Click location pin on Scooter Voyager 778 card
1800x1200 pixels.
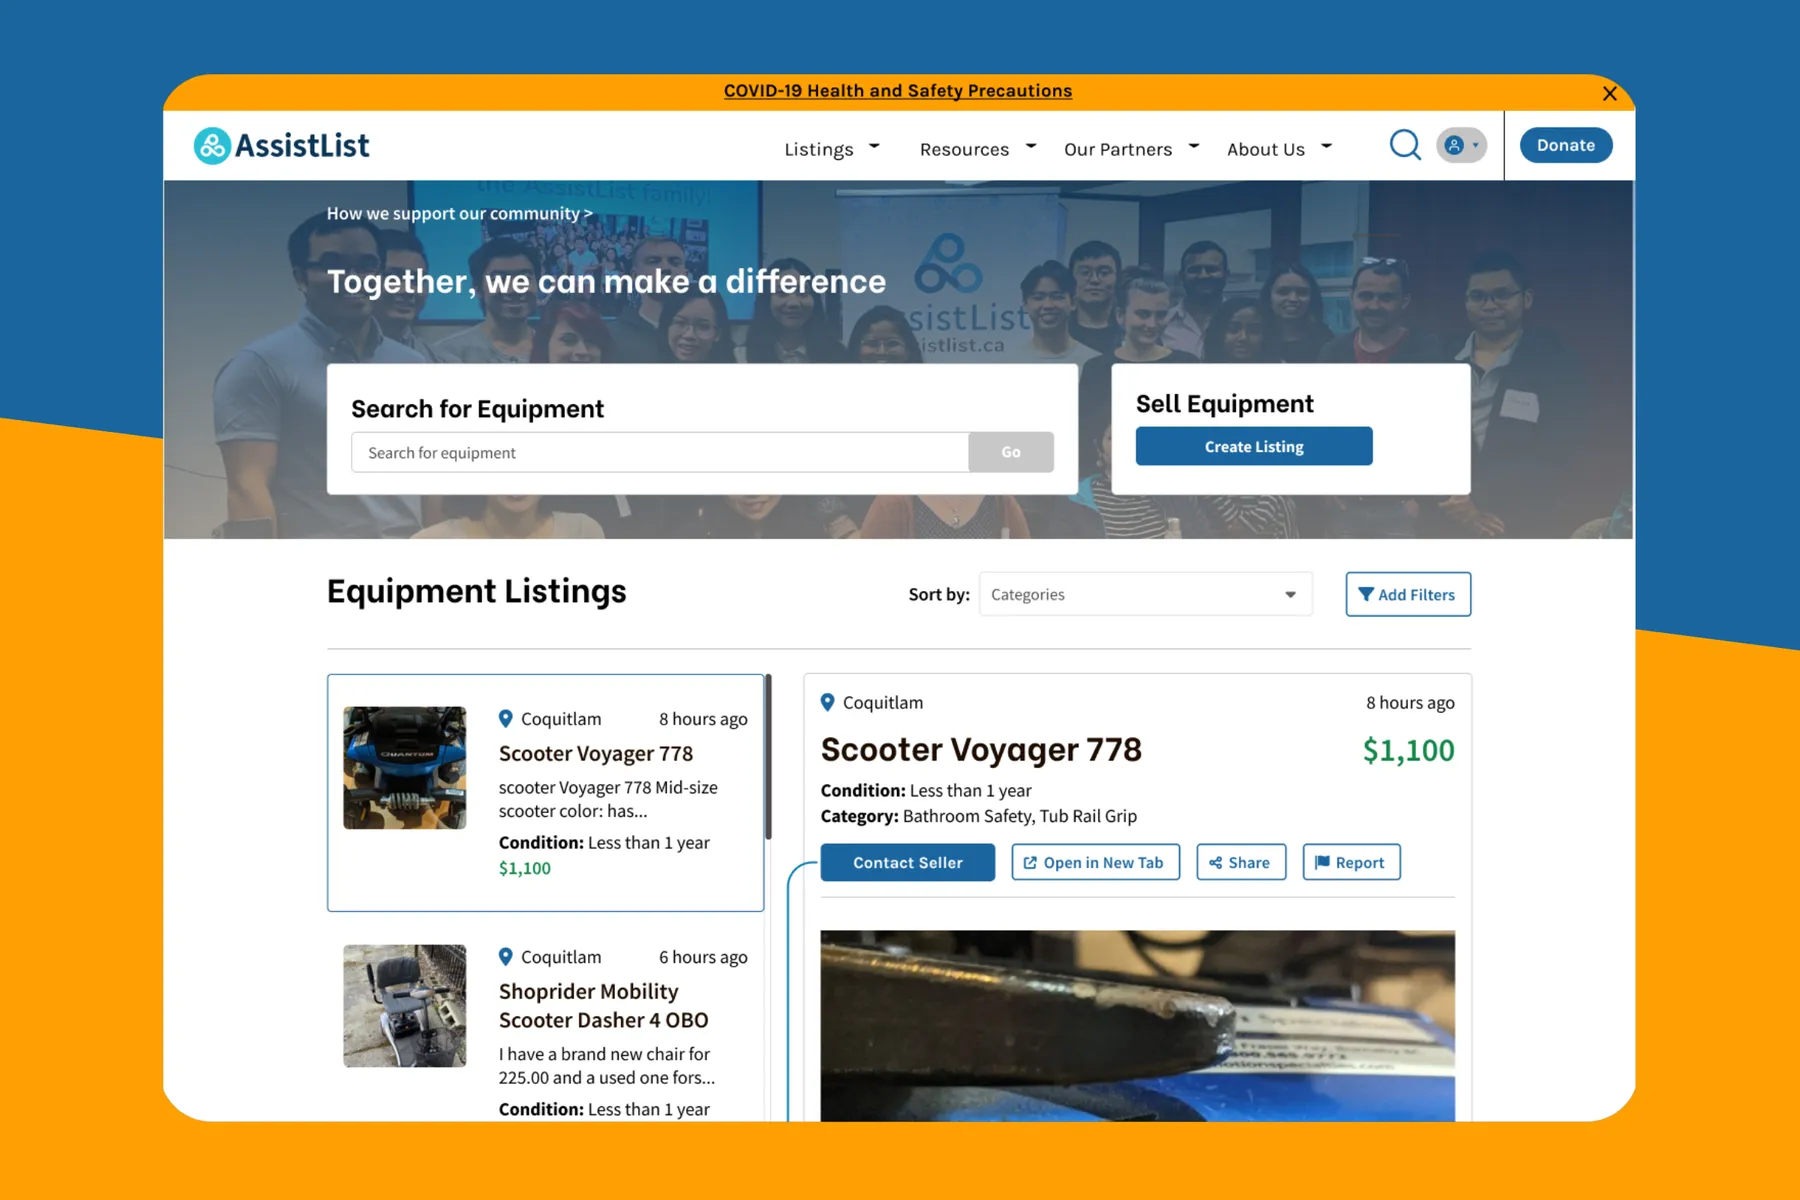point(506,719)
